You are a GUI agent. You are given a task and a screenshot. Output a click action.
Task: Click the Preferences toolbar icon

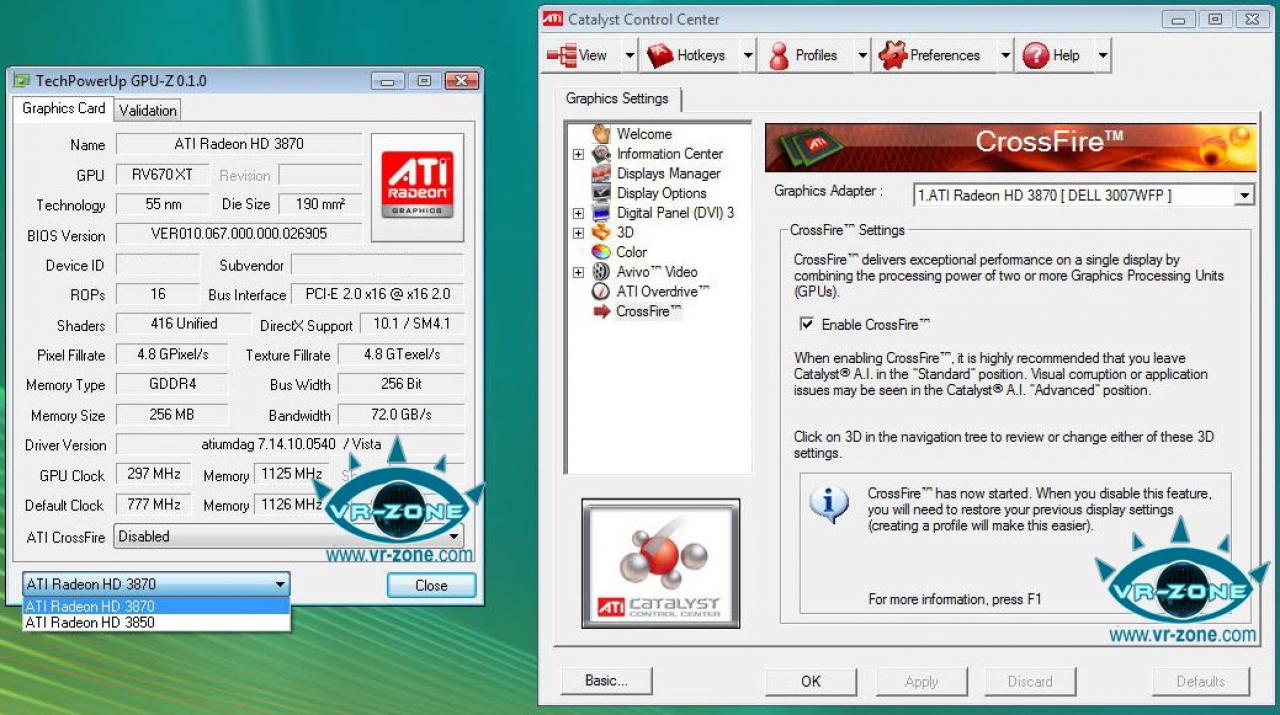(x=892, y=56)
